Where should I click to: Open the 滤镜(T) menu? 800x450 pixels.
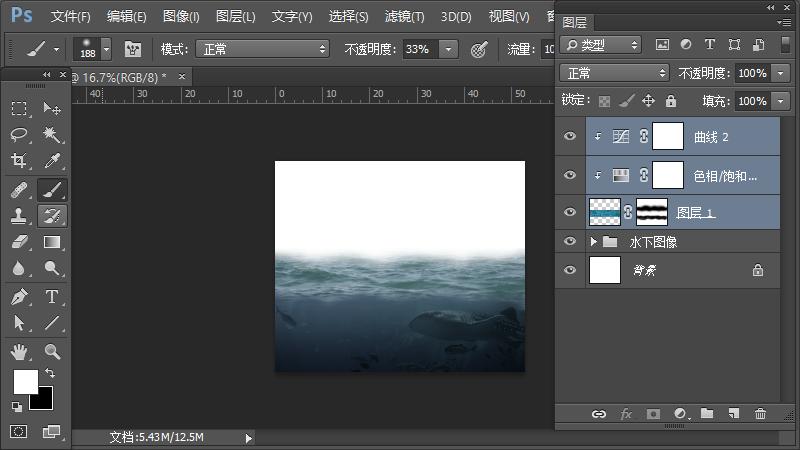[x=404, y=16]
